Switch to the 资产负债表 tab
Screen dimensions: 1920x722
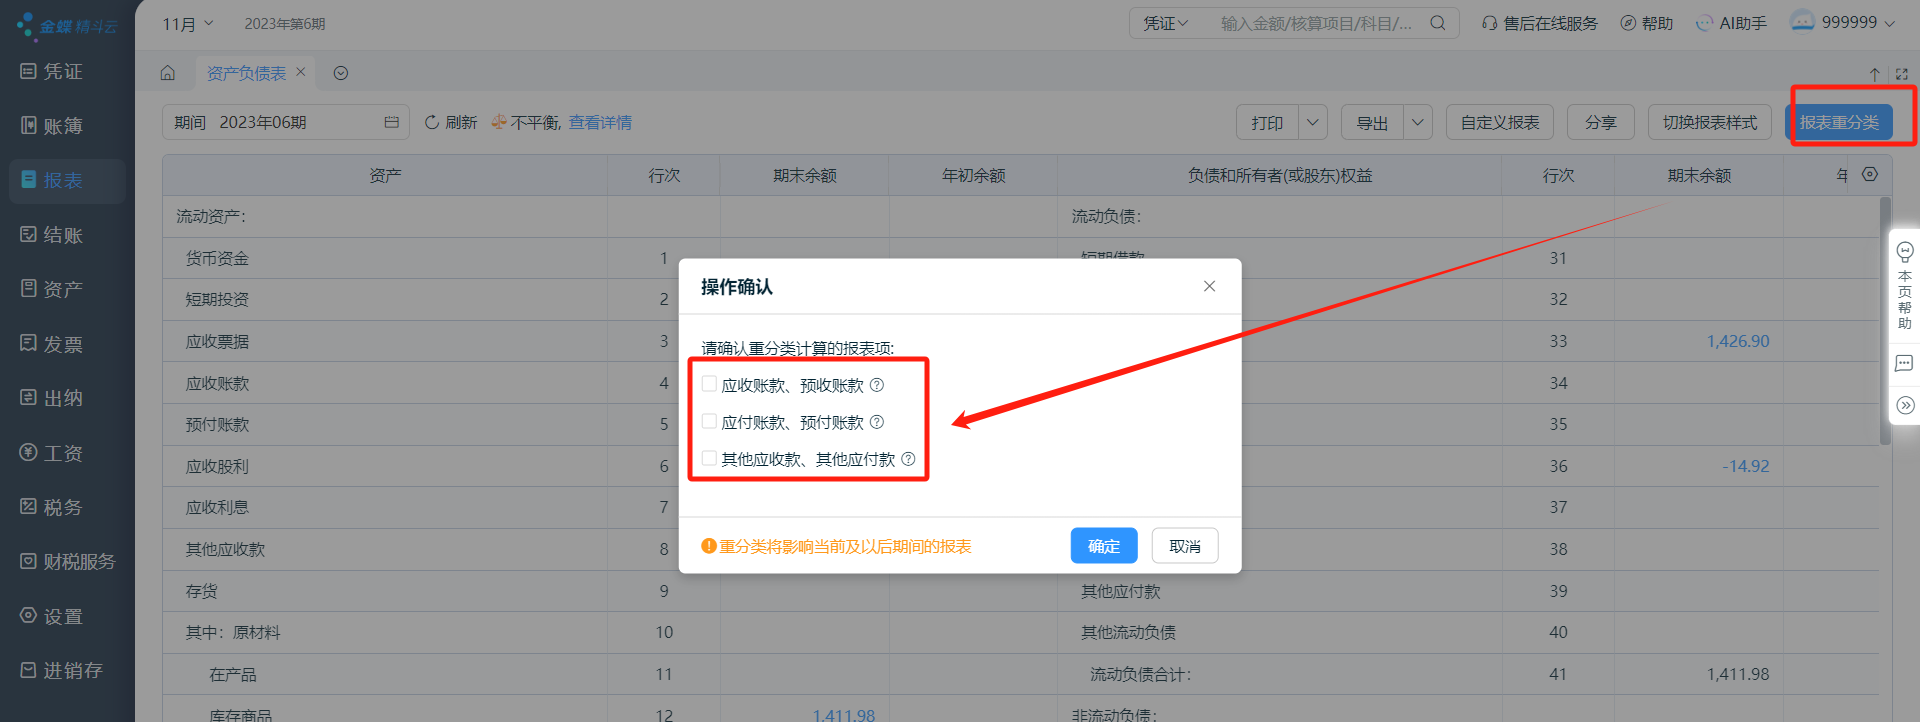246,73
